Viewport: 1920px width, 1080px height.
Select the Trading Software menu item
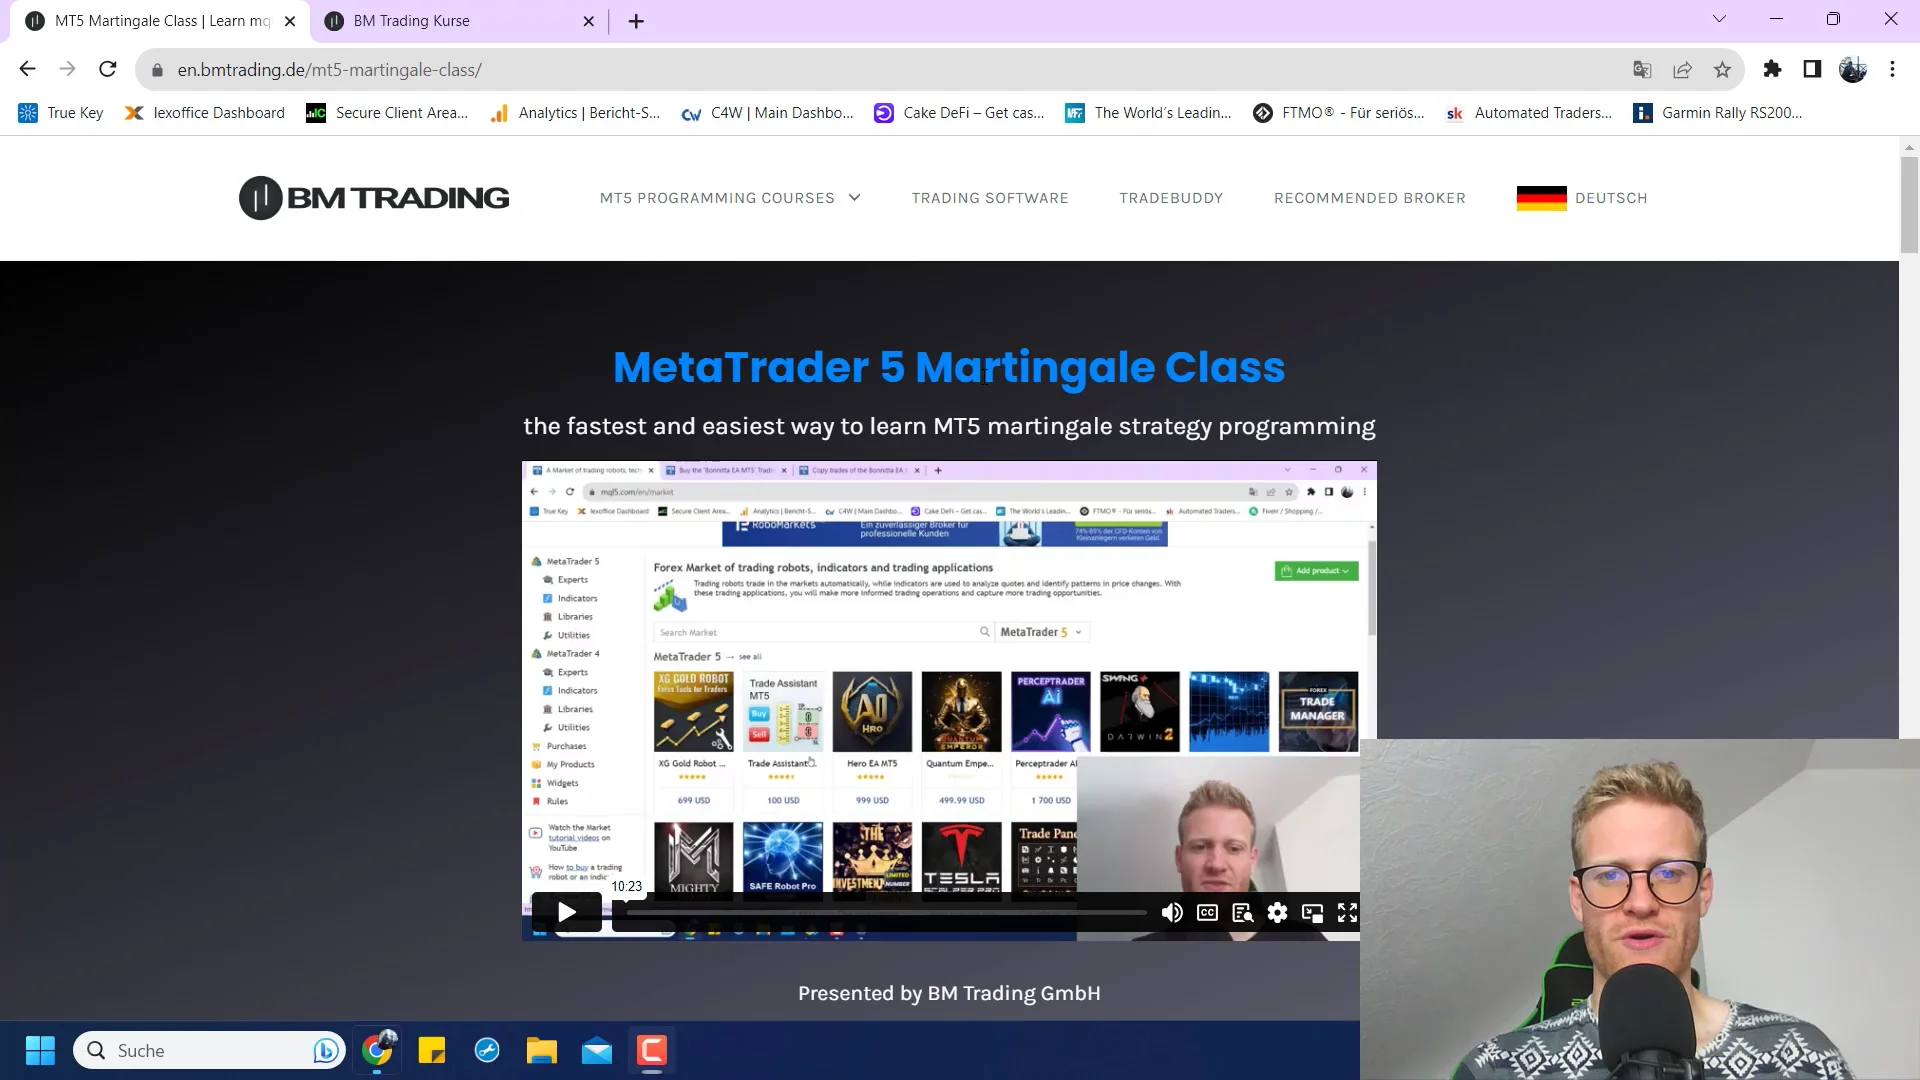989,198
